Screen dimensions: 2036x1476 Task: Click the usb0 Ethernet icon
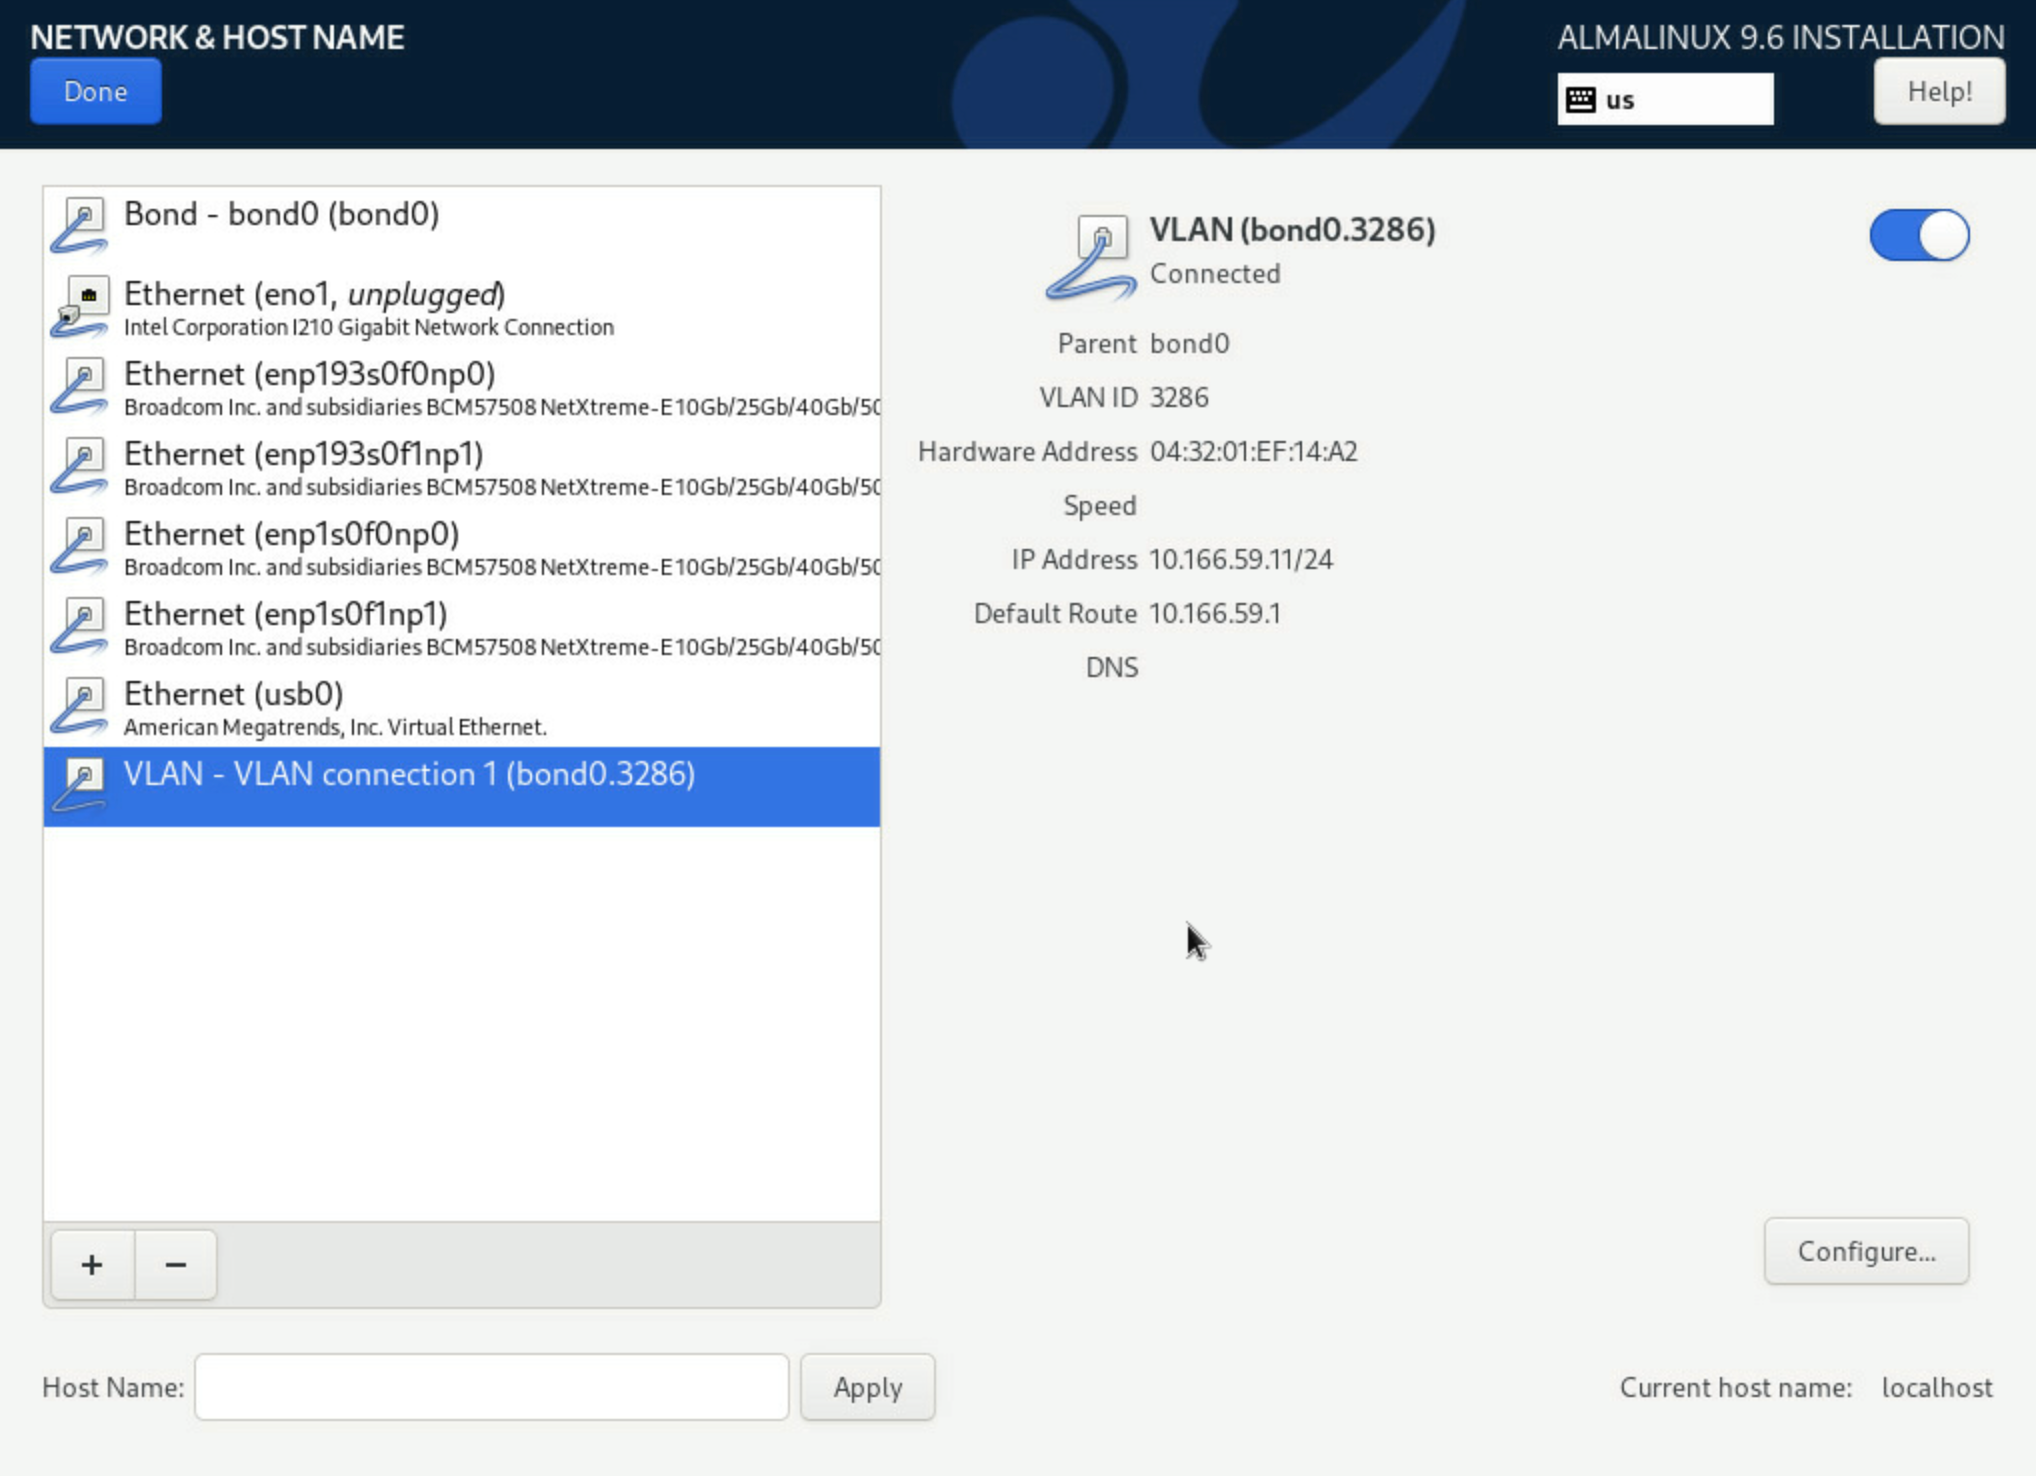coord(79,706)
